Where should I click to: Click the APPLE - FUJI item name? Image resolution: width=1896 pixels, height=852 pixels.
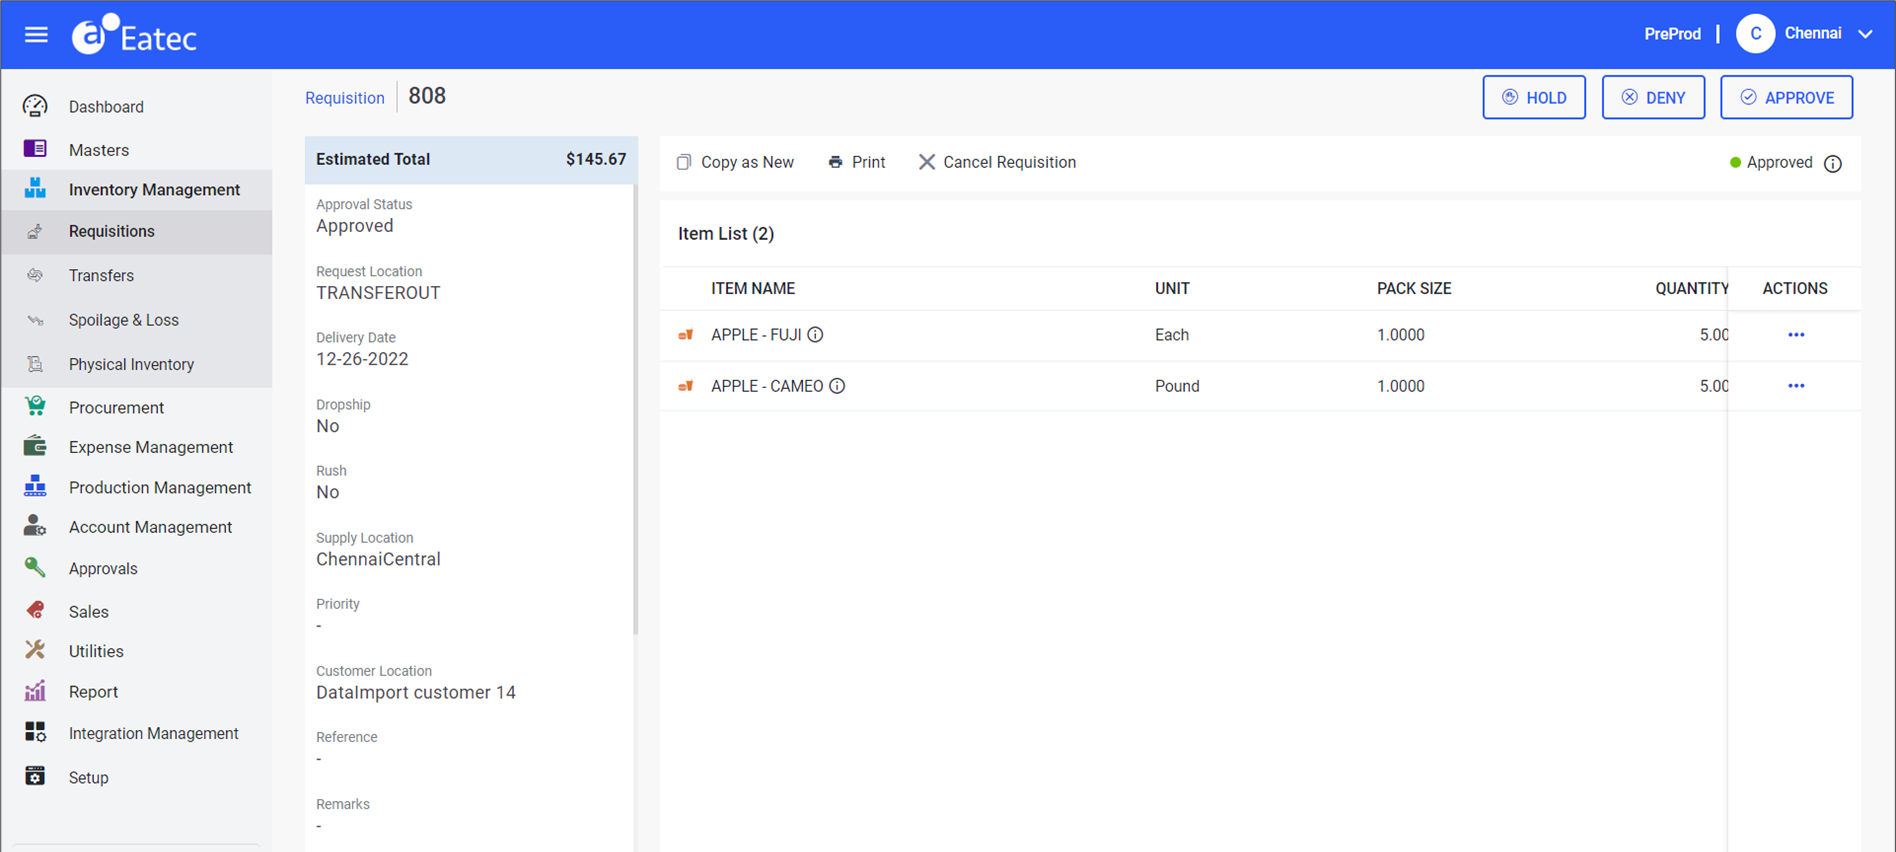coord(756,335)
